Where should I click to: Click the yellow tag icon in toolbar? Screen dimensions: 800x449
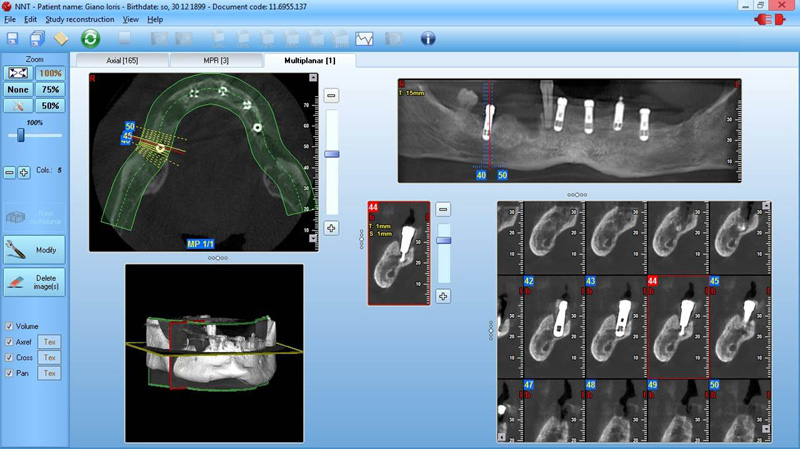pyautogui.click(x=61, y=39)
